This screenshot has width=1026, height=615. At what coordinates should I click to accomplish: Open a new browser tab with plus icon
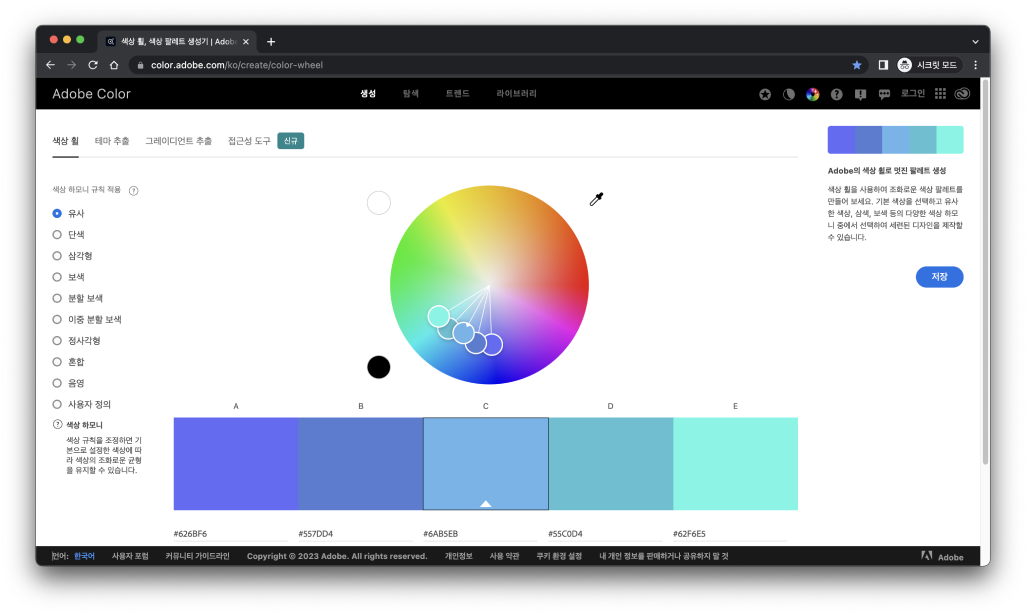point(271,41)
